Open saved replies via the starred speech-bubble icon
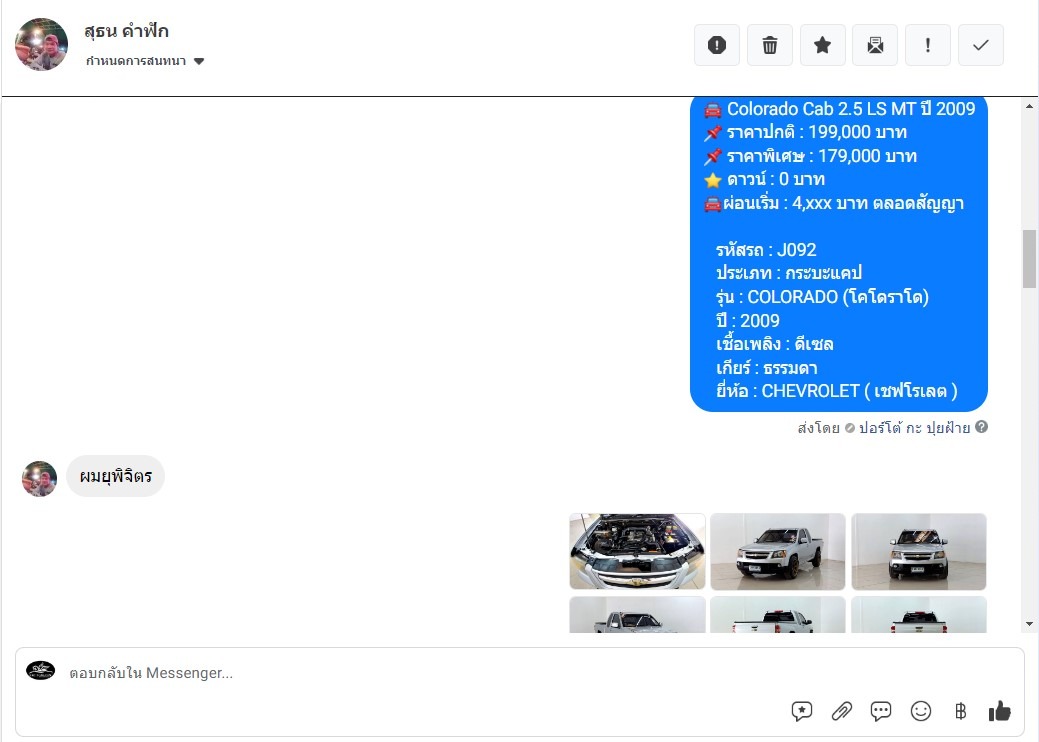 [x=802, y=711]
